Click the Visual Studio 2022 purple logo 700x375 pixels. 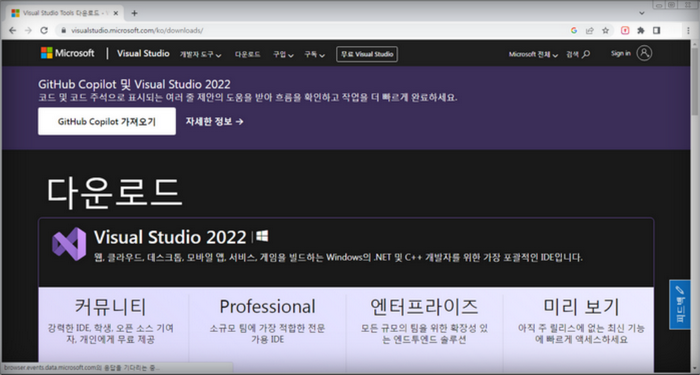click(69, 244)
